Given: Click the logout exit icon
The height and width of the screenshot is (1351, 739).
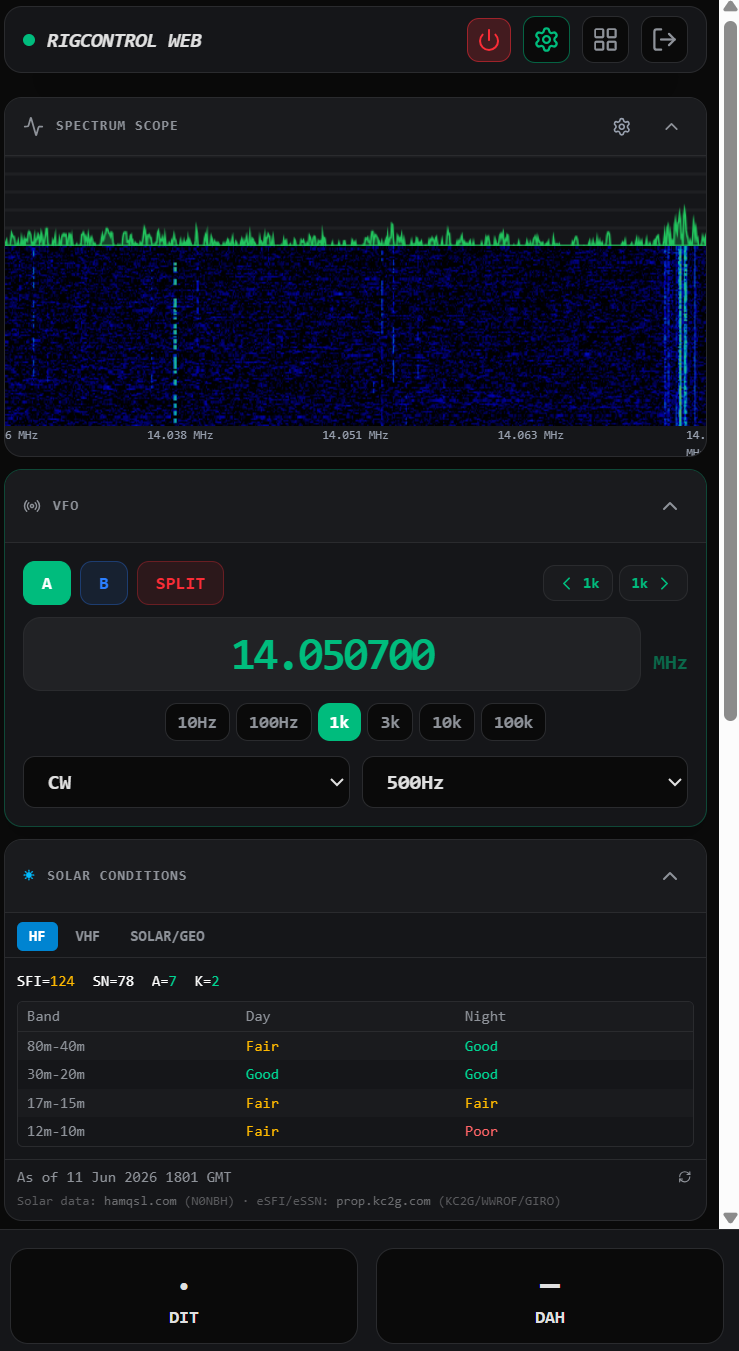Looking at the screenshot, I should [664, 40].
